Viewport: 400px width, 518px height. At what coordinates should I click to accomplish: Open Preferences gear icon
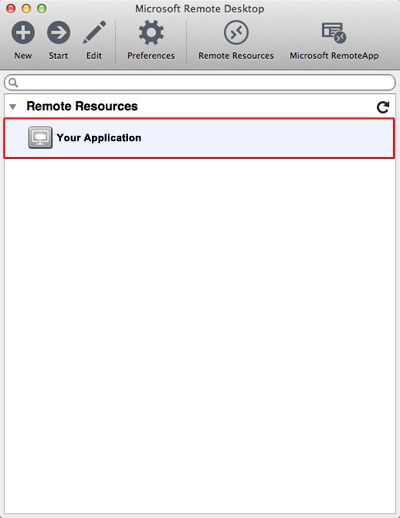click(151, 33)
